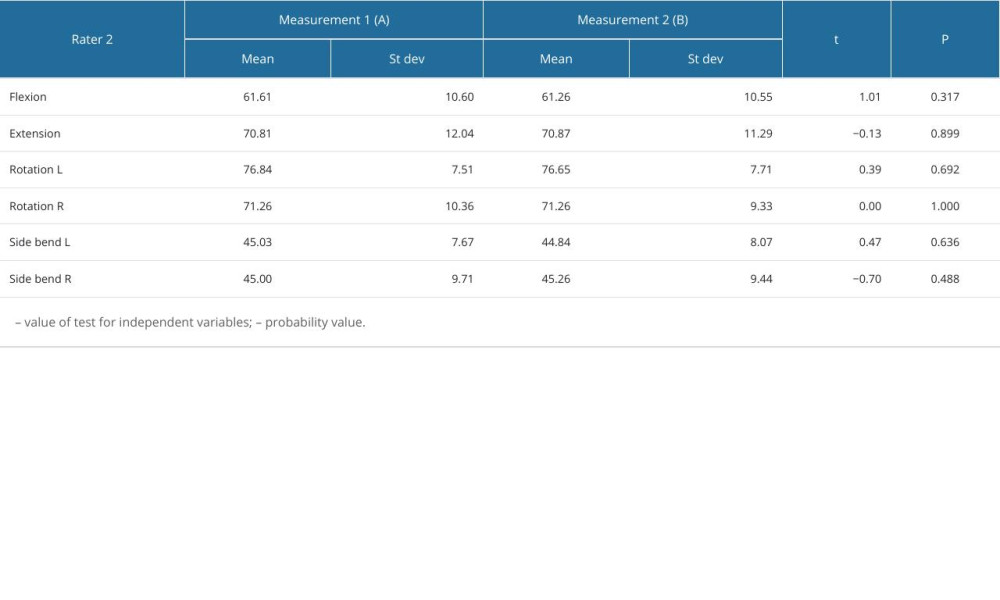Click St dev header under Measurement 2 (B)
The width and height of the screenshot is (1000, 600).
pyautogui.click(x=705, y=59)
